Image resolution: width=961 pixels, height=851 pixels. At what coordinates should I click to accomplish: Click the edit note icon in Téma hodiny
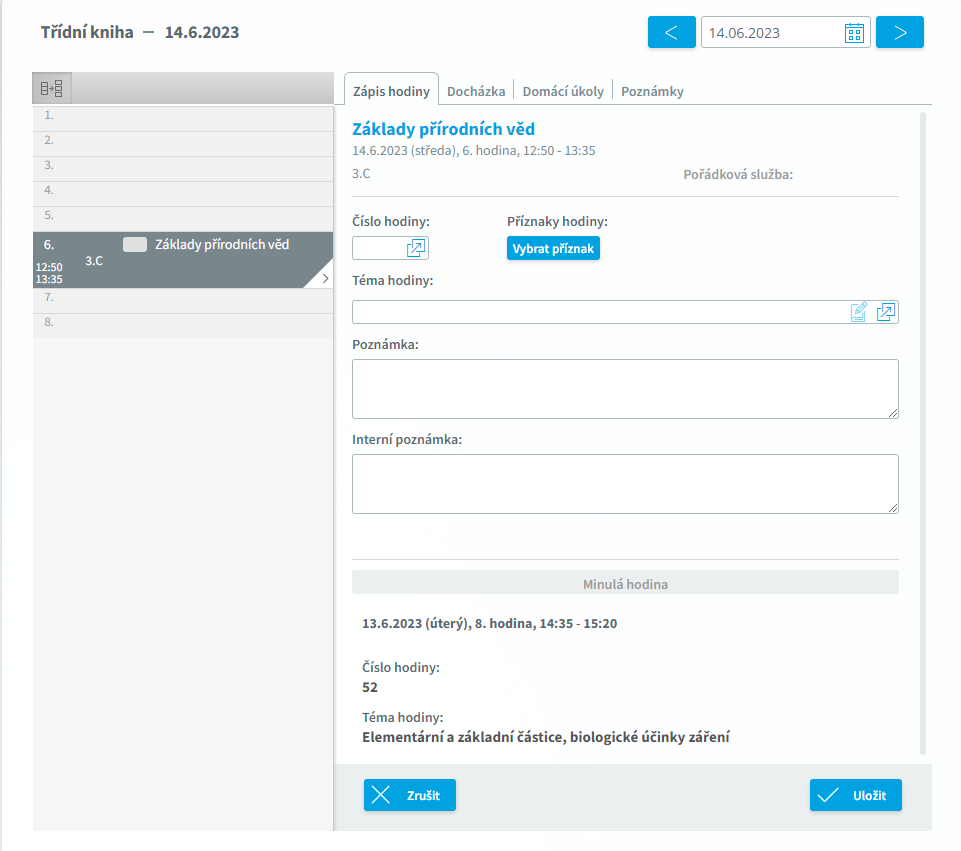click(x=859, y=312)
